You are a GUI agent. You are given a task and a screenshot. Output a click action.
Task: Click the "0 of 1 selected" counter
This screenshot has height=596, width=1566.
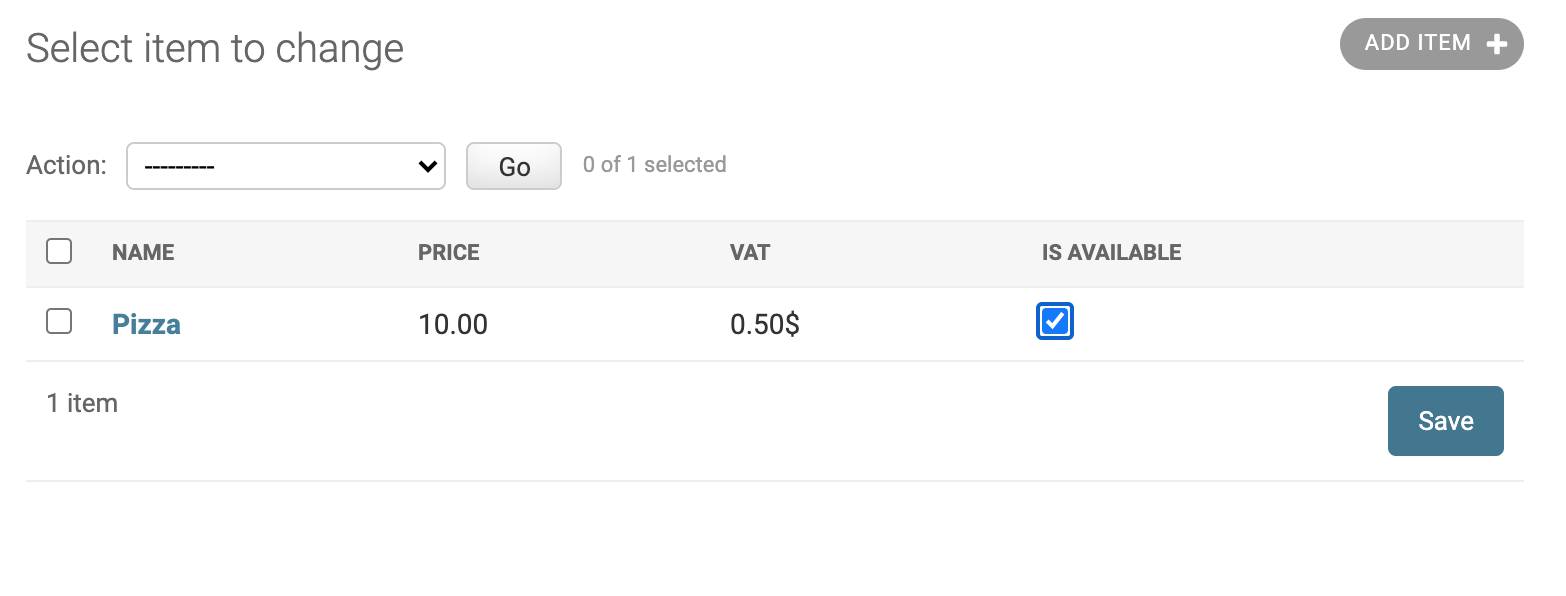click(x=654, y=165)
